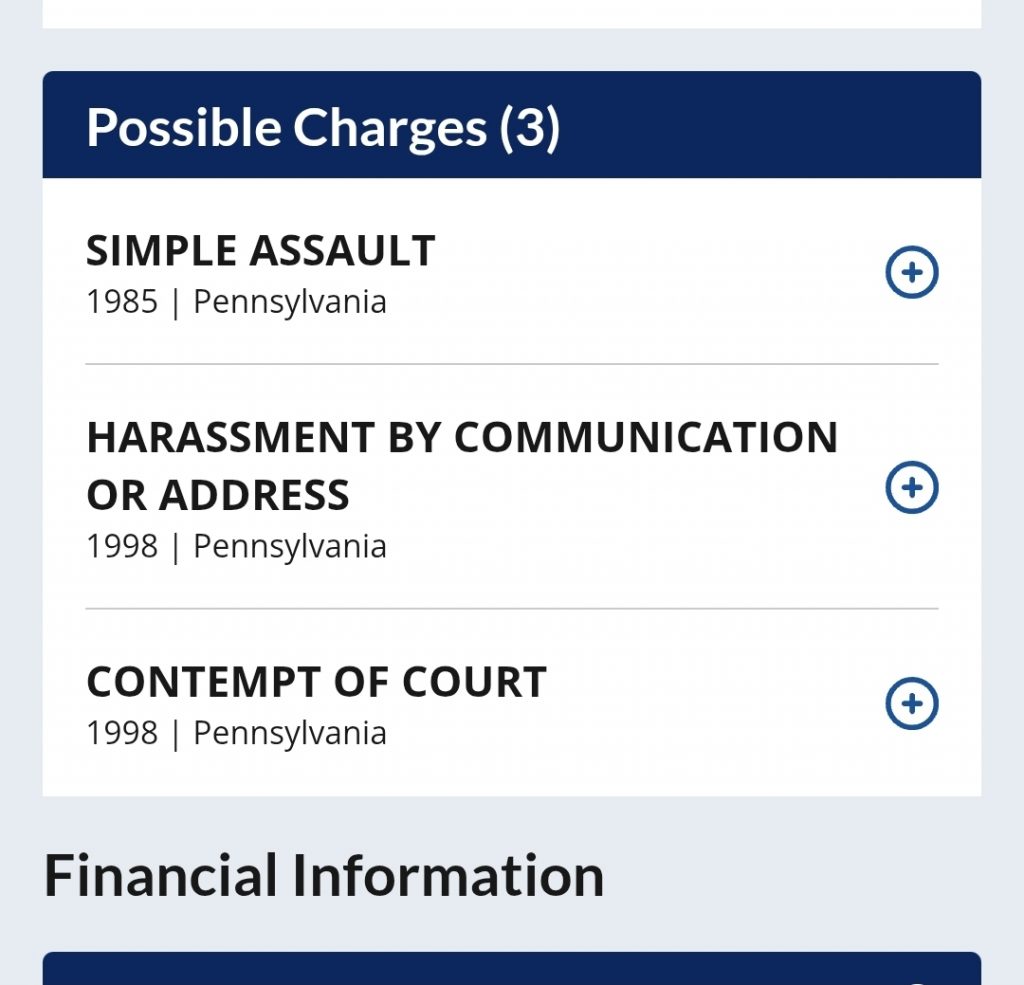Image resolution: width=1024 pixels, height=985 pixels.
Task: Click '1998 | Pennsylvania' under Contempt of Court
Action: [236, 733]
